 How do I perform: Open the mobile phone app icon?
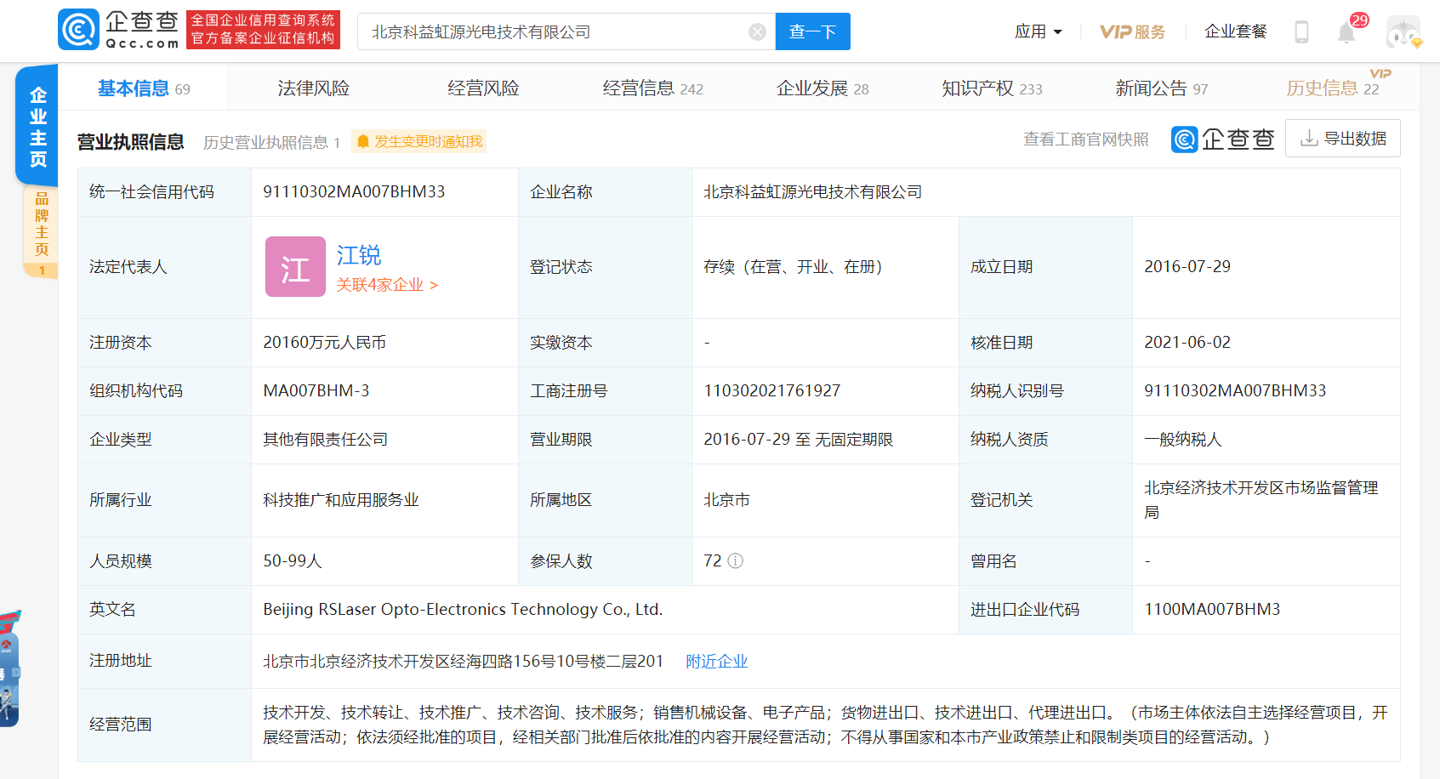(1301, 32)
